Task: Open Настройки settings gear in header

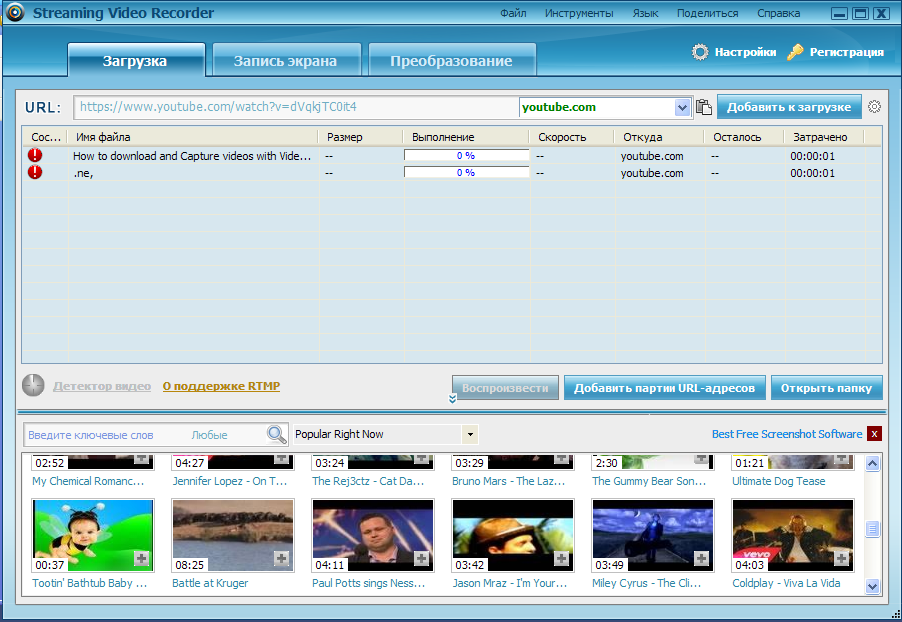Action: pos(701,52)
